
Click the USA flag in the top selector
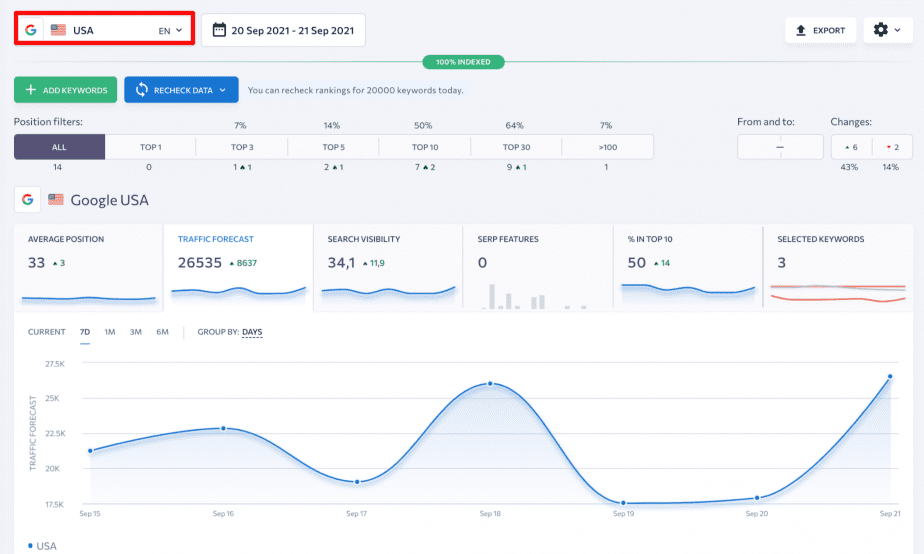[x=58, y=30]
